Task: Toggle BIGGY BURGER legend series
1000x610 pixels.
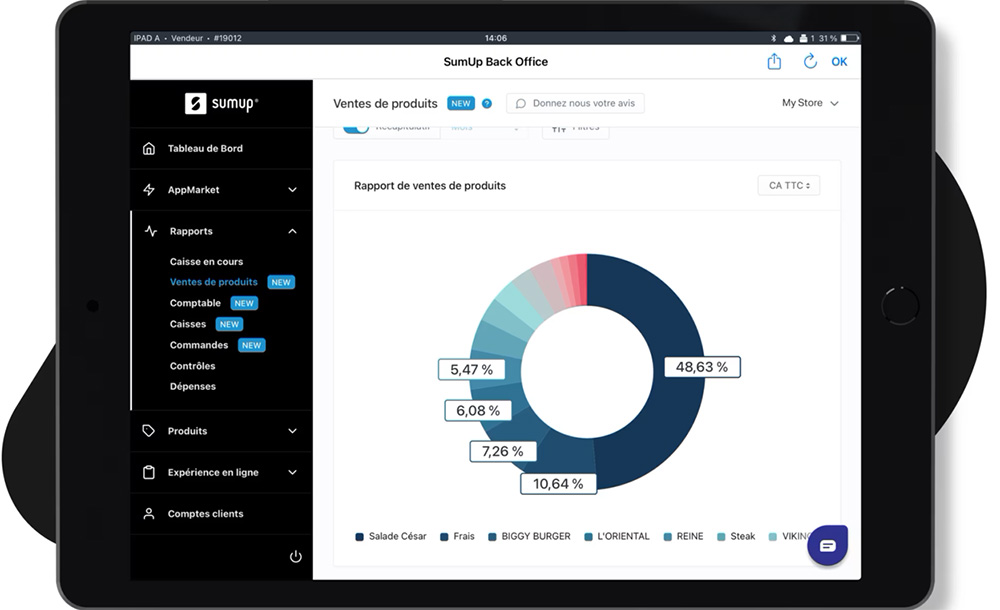Action: coord(528,537)
